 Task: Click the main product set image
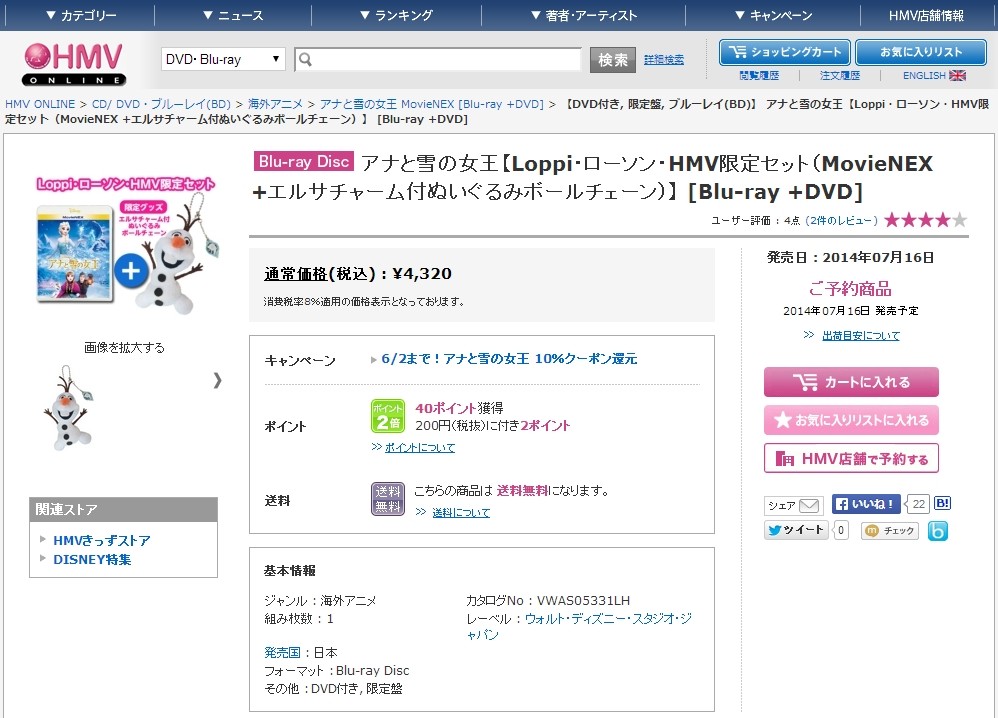tap(125, 247)
